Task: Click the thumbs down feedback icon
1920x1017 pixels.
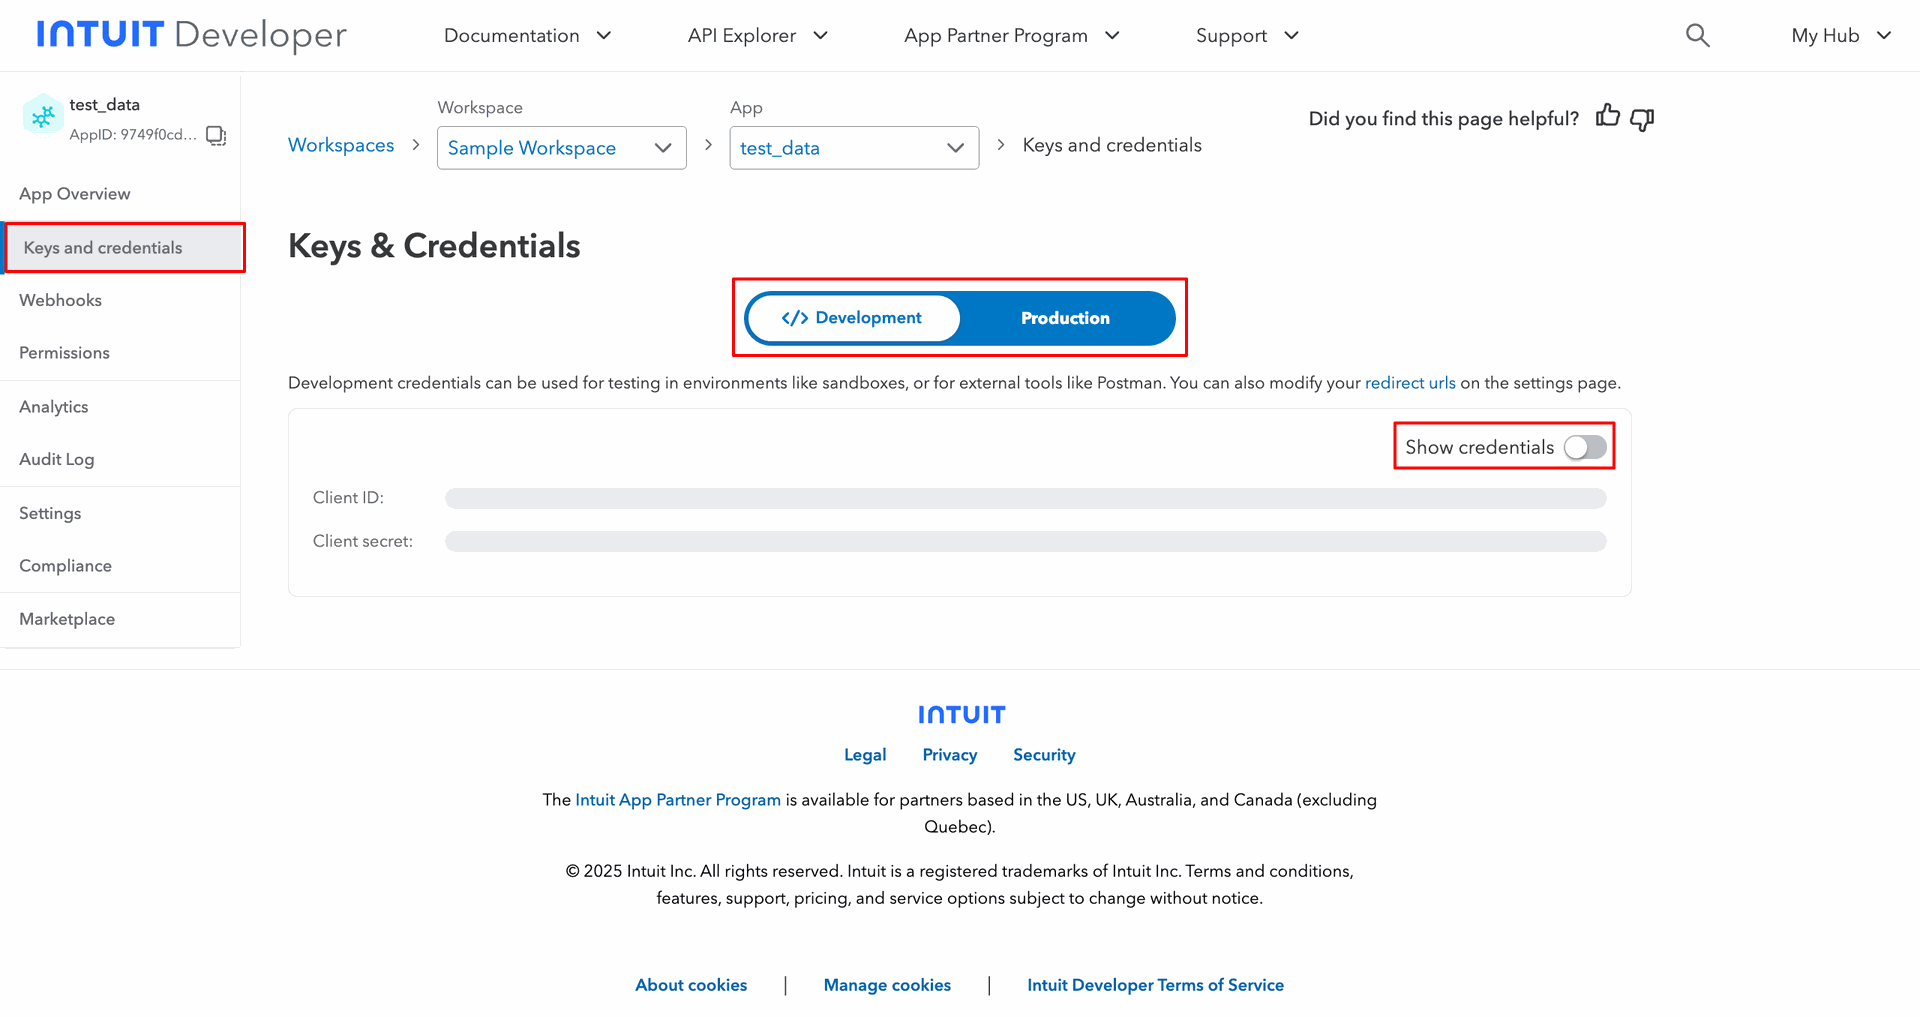Action: click(x=1642, y=119)
